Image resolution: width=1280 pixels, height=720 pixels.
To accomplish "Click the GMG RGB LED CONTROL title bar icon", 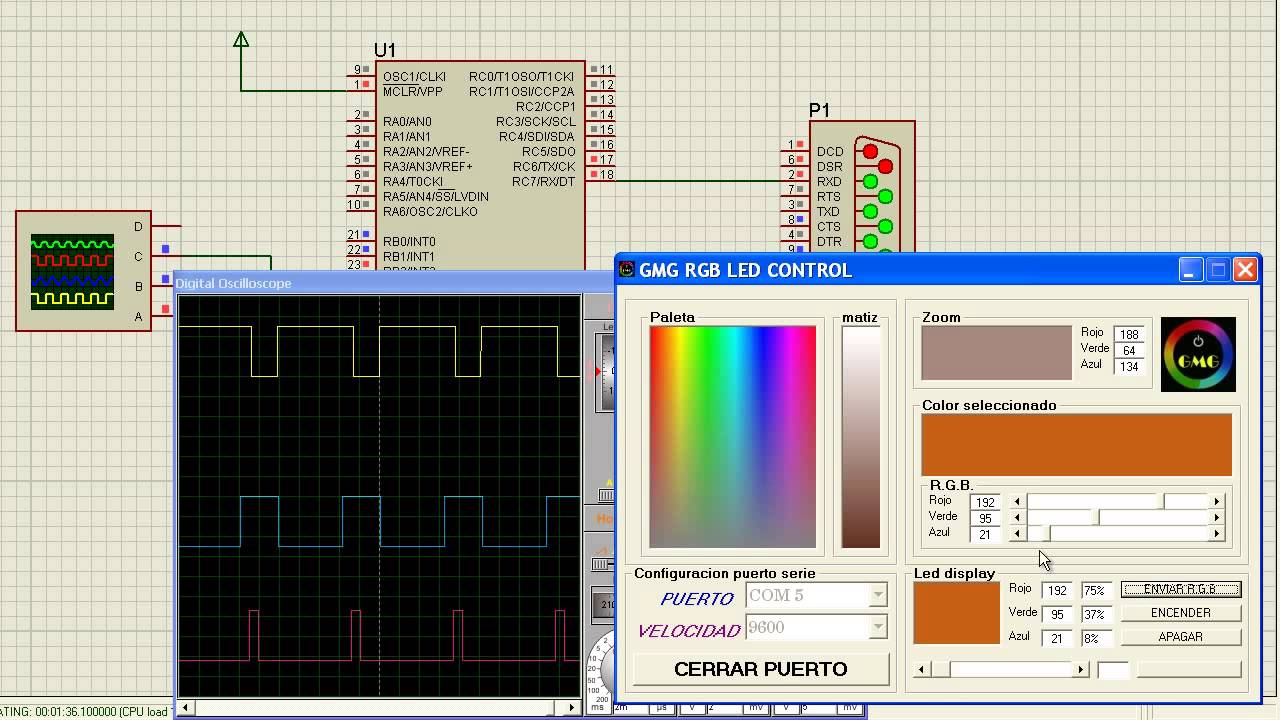I will tap(627, 269).
